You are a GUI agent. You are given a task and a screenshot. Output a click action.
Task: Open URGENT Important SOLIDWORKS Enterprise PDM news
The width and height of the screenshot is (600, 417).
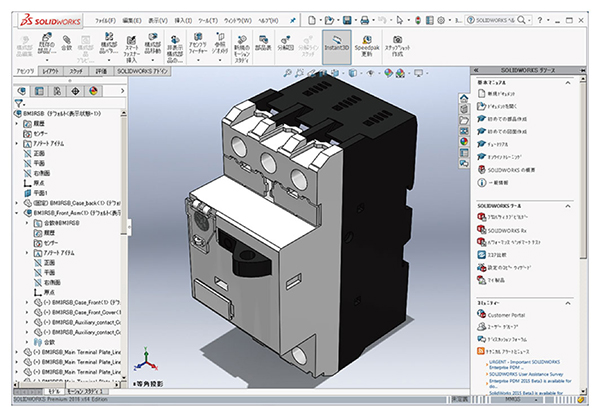[x=524, y=364]
